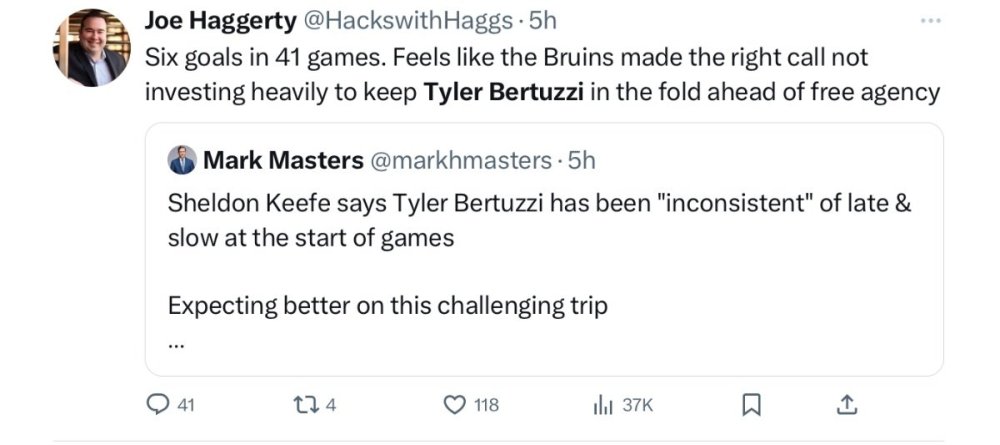Click the 37K views count
Screen dimensions: 1000x445
[638, 405]
